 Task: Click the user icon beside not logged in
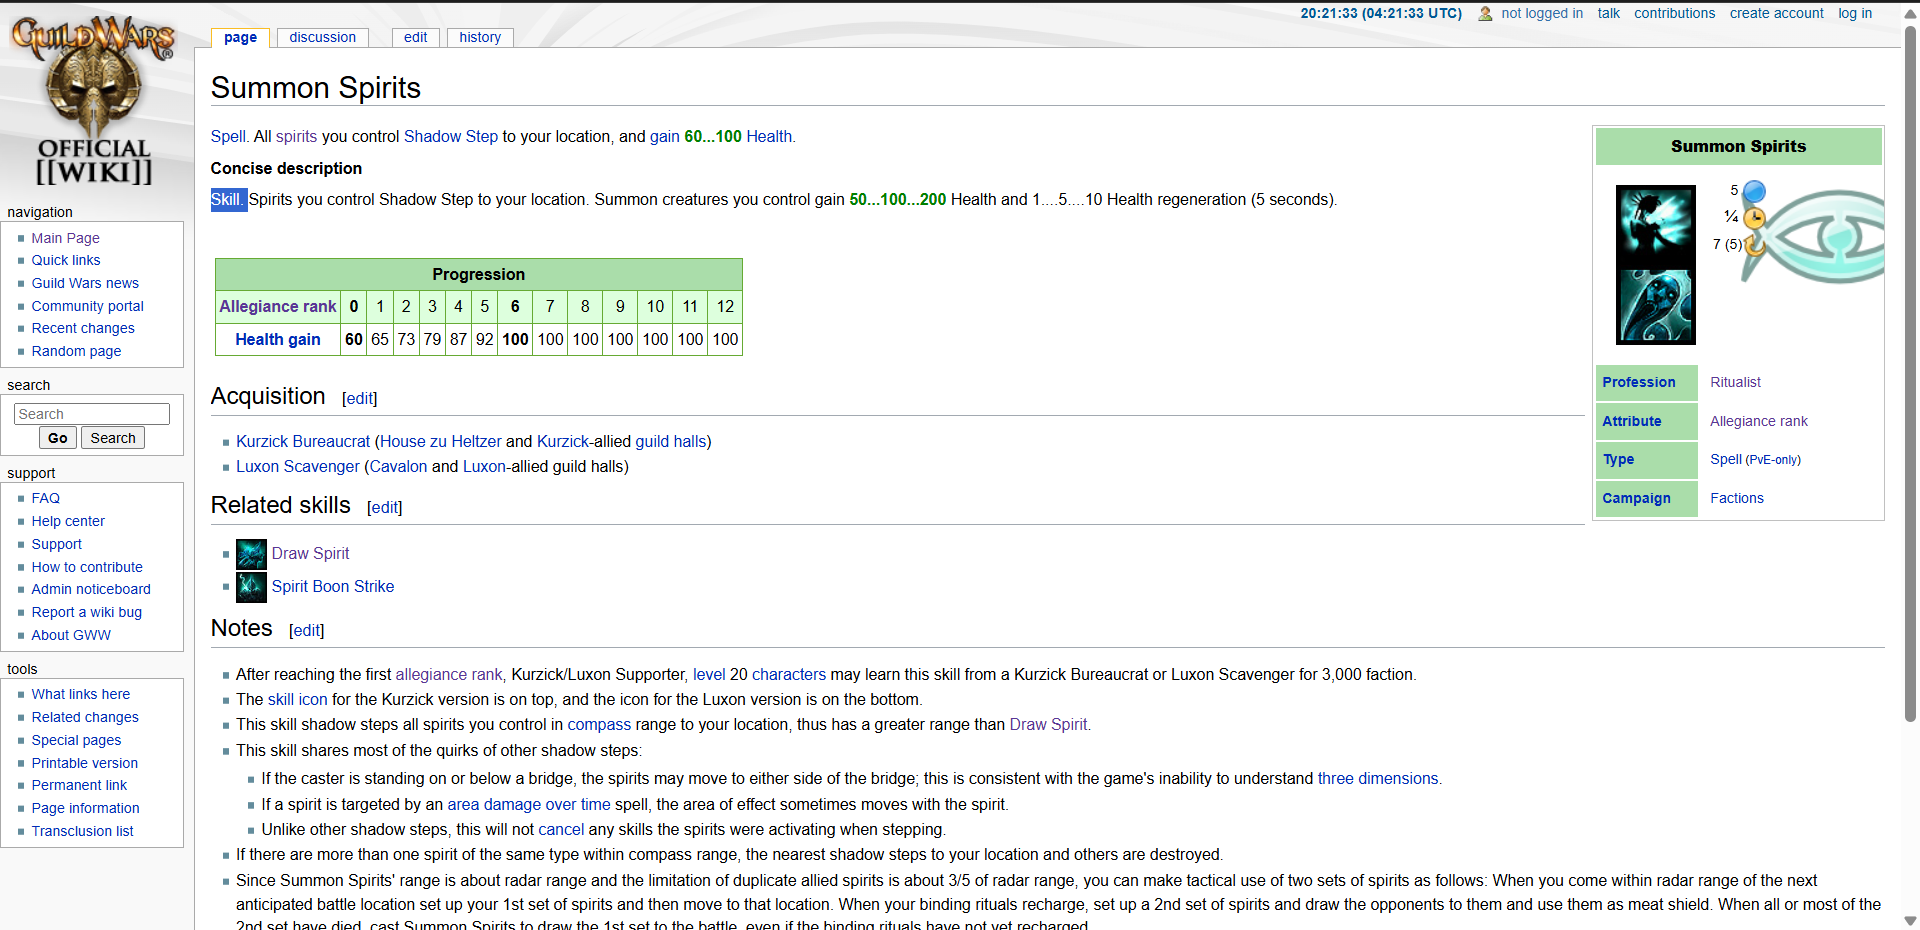1485,13
